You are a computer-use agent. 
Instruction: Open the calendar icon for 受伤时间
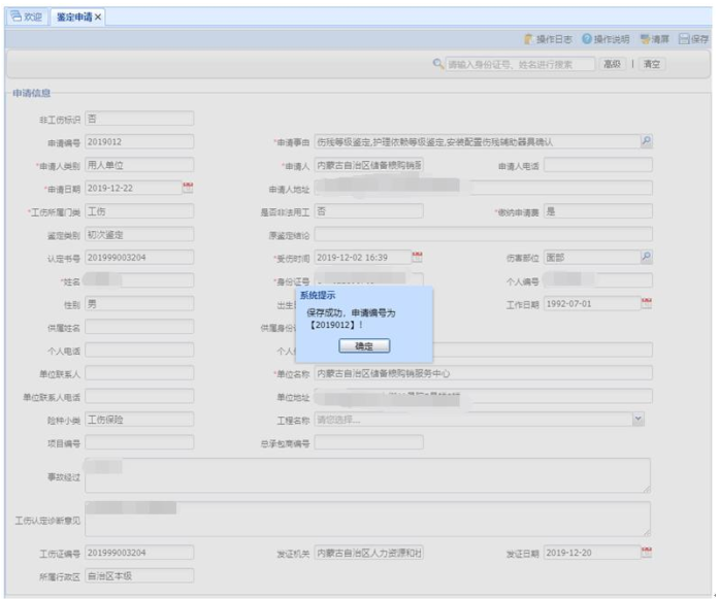pos(417,257)
